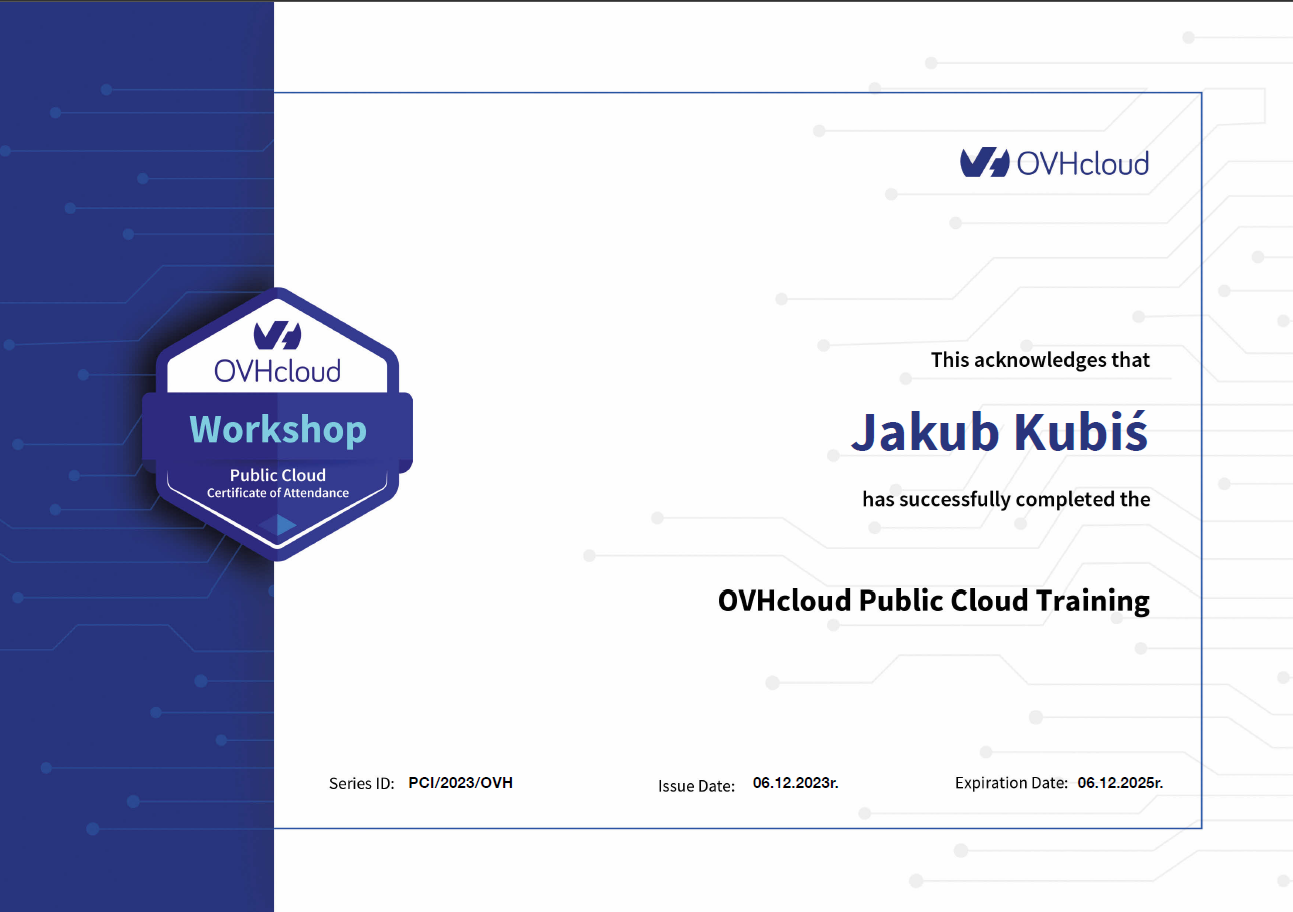The width and height of the screenshot is (1293, 912).
Task: Click Certificate of Attendance text on badge
Action: click(278, 493)
